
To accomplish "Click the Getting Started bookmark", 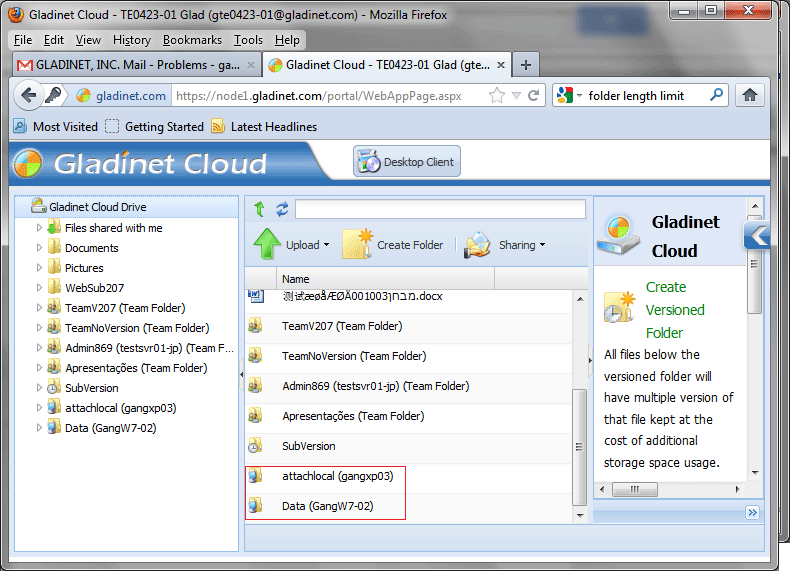I will pyautogui.click(x=155, y=126).
